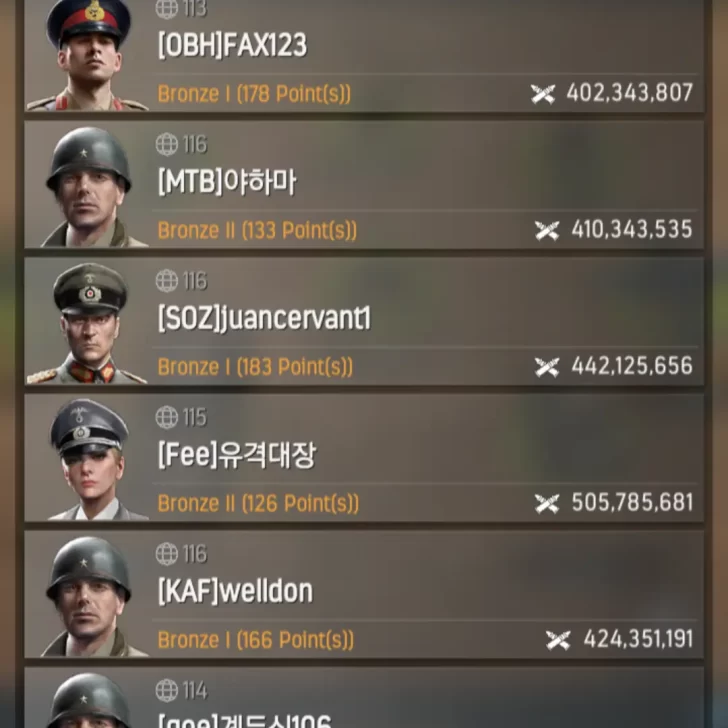Click crossed-weapons icon next to 424,351,191

point(558,640)
